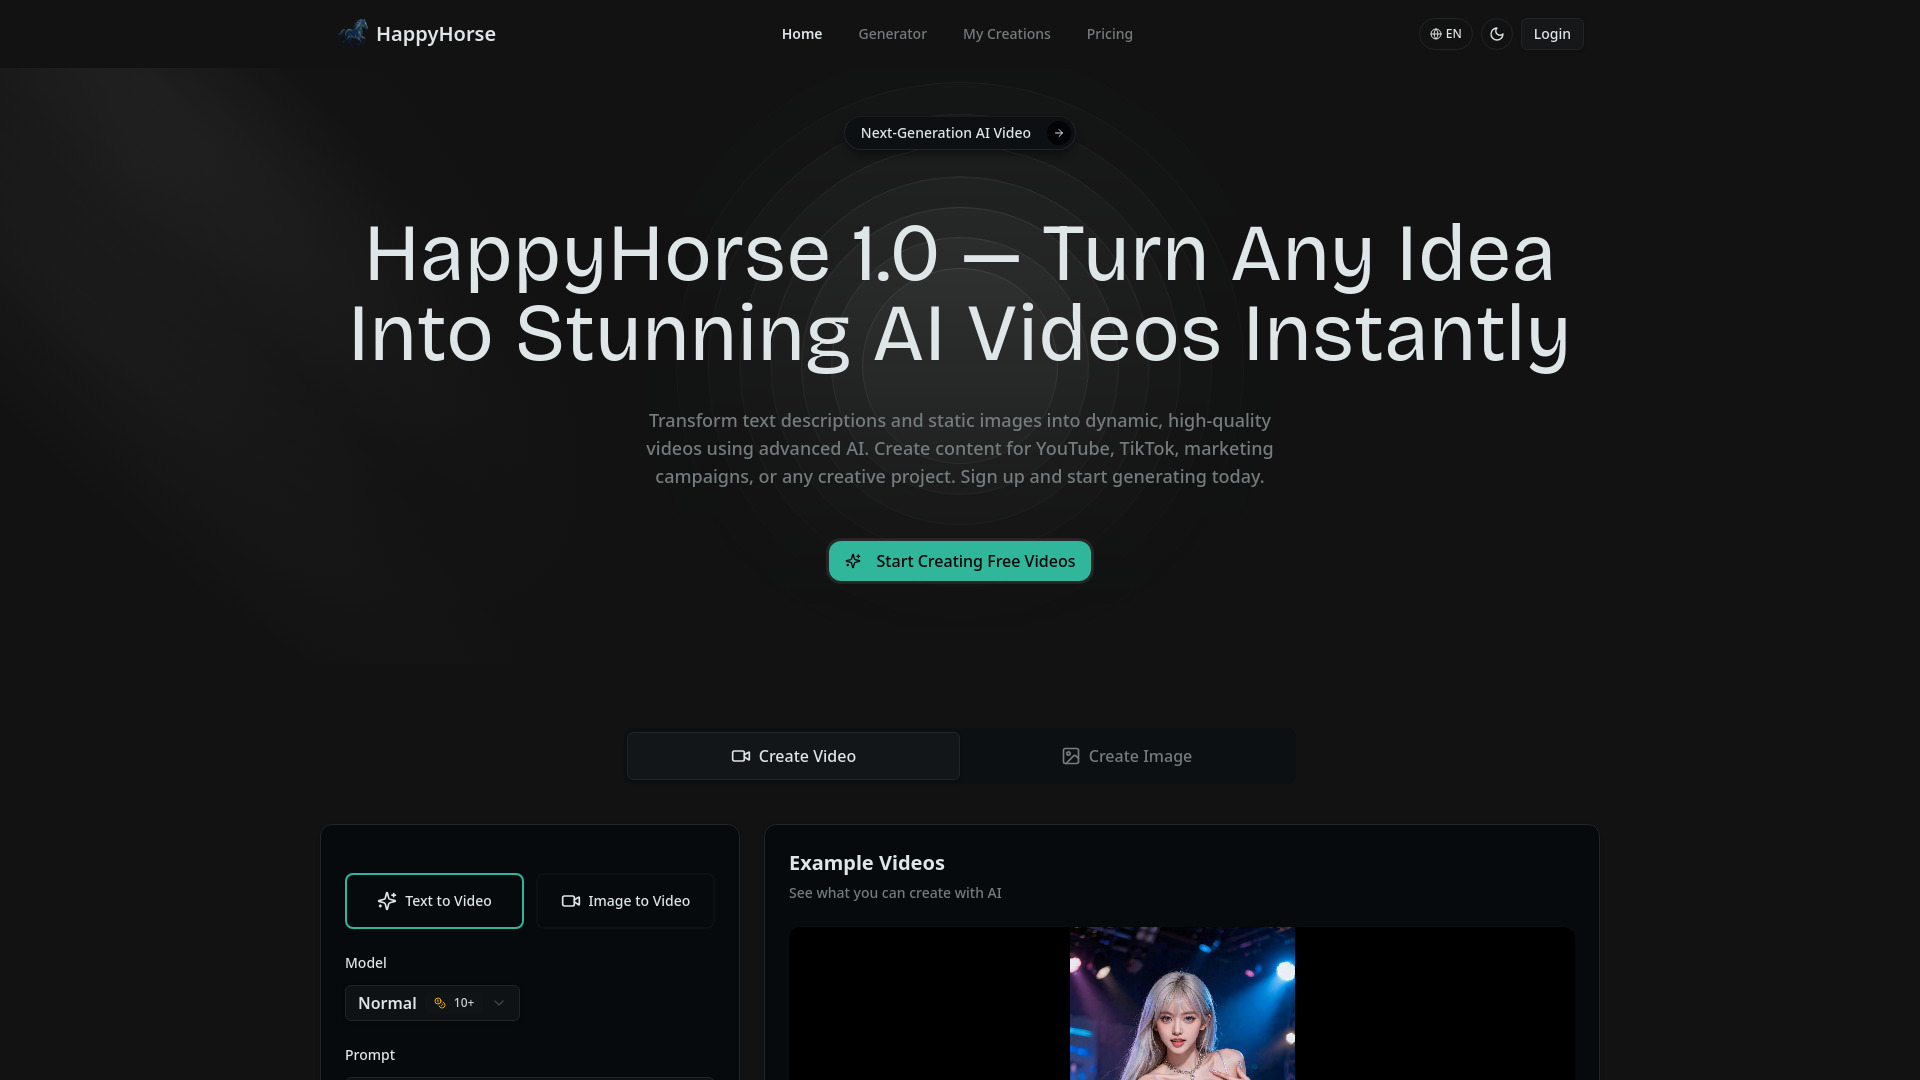The image size is (1920, 1080).
Task: Select the Text to Video mode
Action: [x=434, y=900]
